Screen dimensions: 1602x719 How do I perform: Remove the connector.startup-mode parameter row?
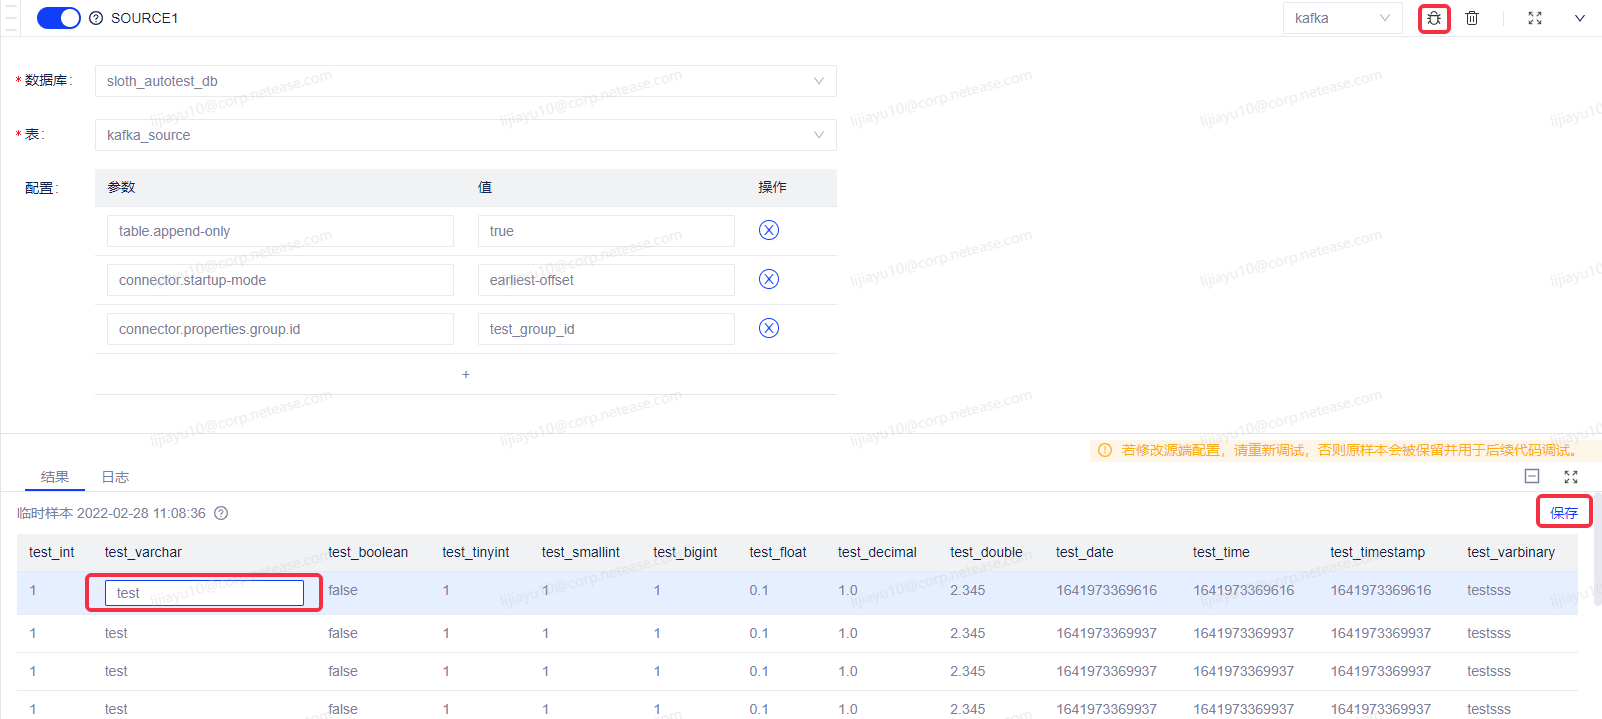tap(768, 279)
